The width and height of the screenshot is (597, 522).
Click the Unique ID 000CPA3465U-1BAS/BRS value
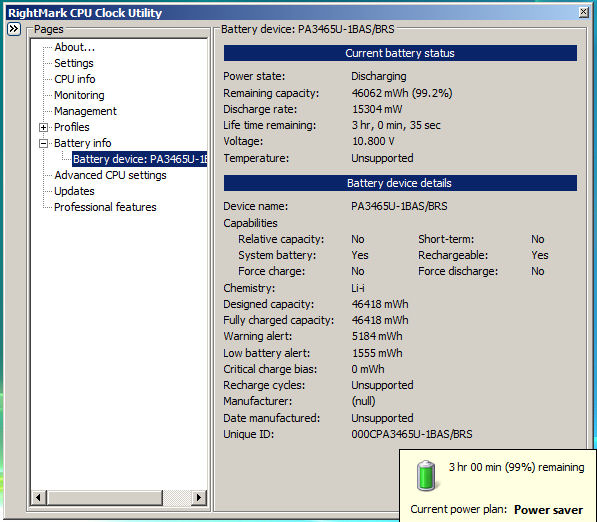click(x=412, y=434)
